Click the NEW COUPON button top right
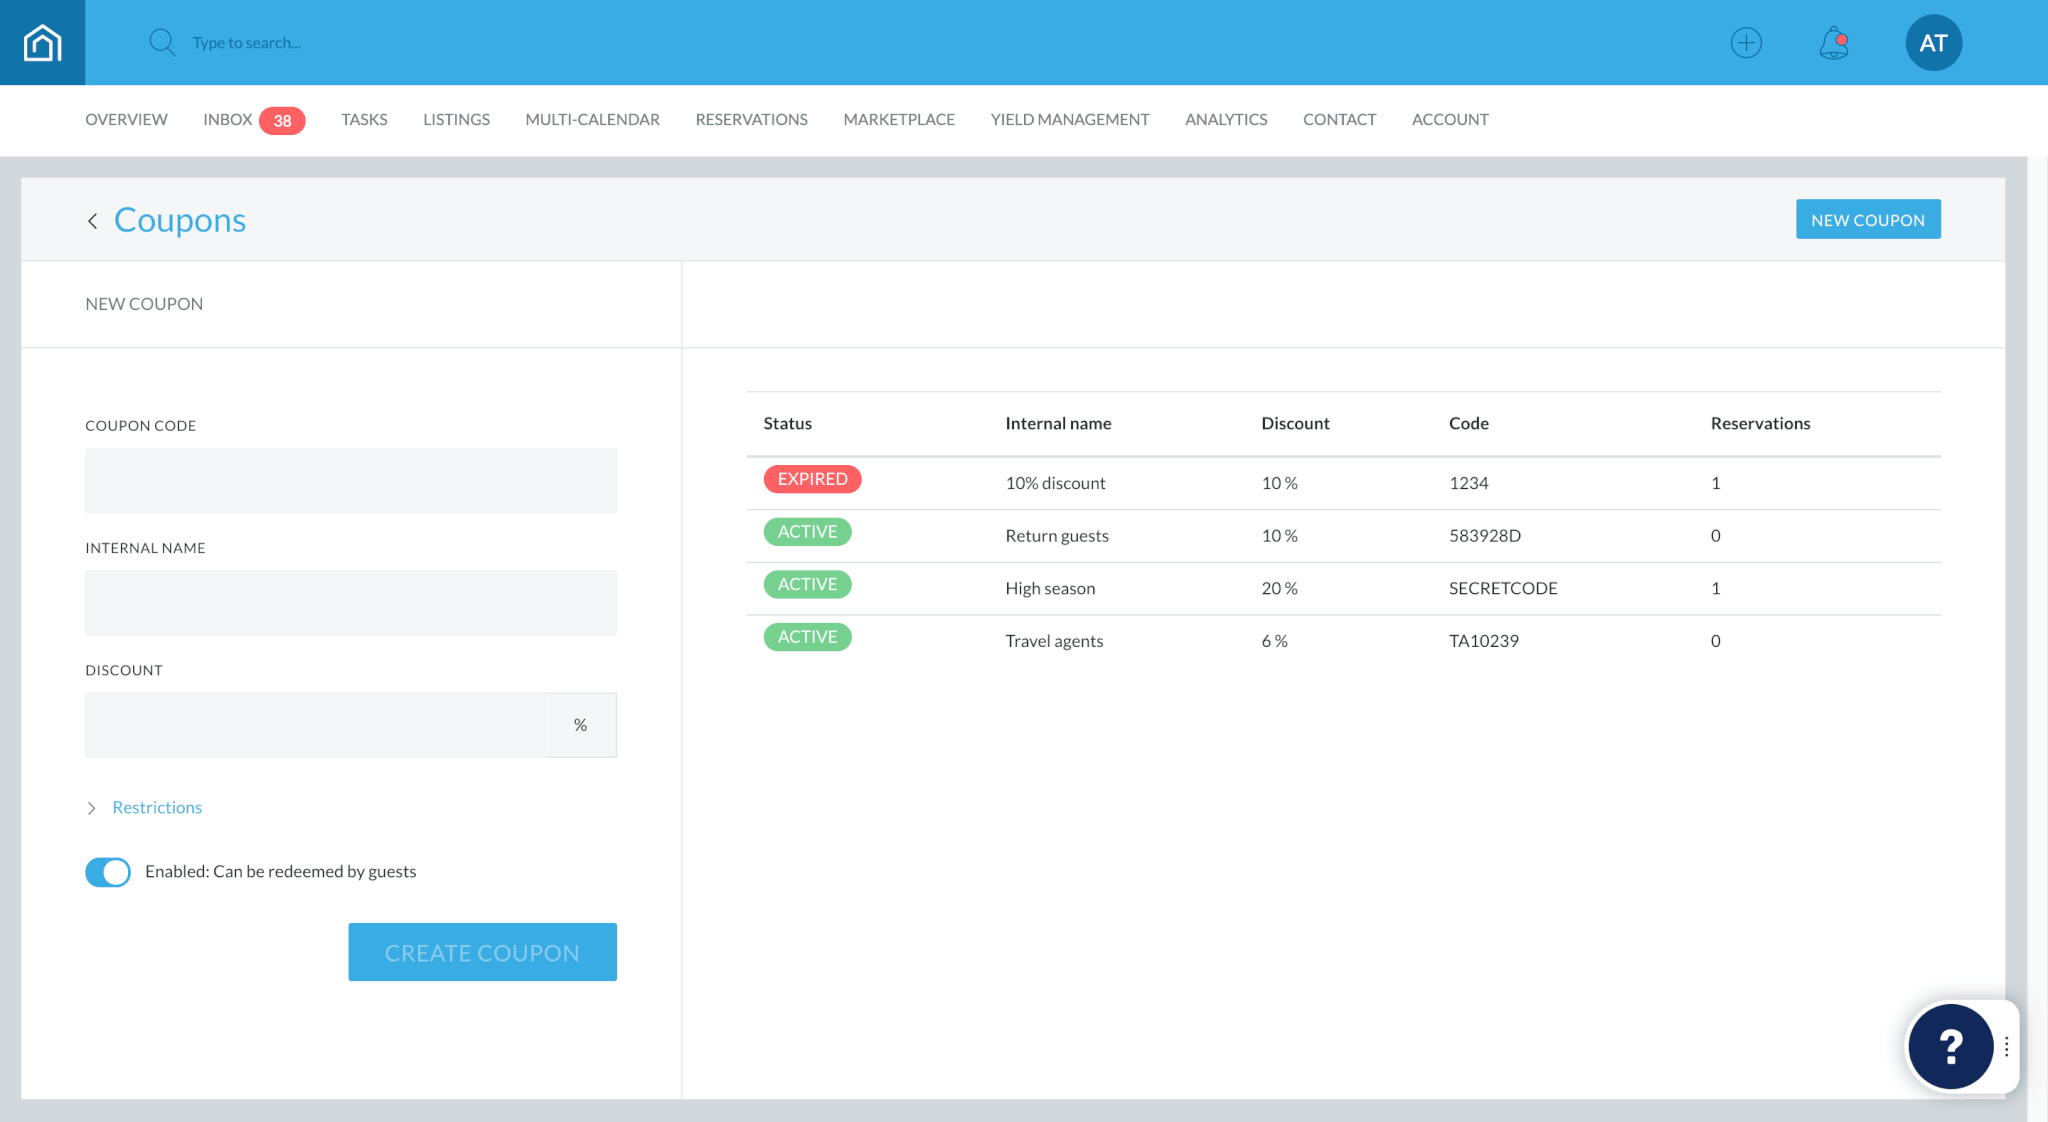 [x=1867, y=218]
